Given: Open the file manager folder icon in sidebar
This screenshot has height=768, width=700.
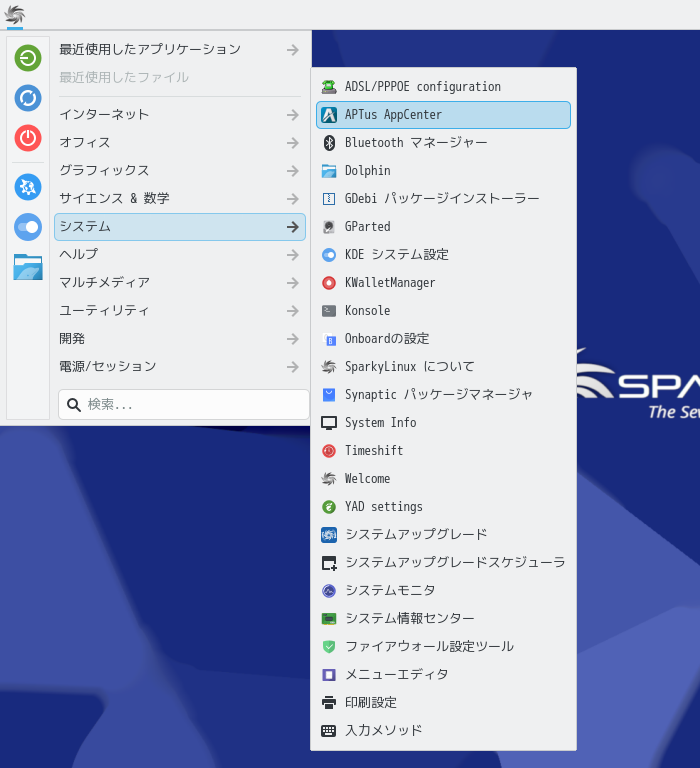Looking at the screenshot, I should (x=28, y=267).
